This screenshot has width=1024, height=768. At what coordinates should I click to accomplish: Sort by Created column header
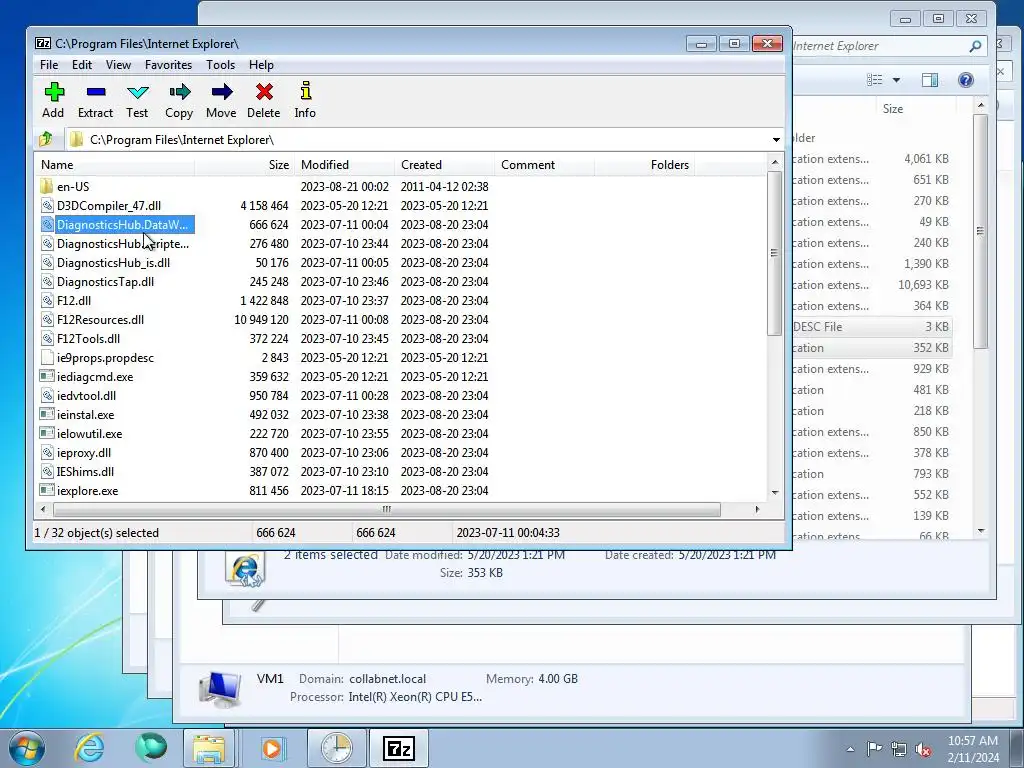pyautogui.click(x=444, y=165)
